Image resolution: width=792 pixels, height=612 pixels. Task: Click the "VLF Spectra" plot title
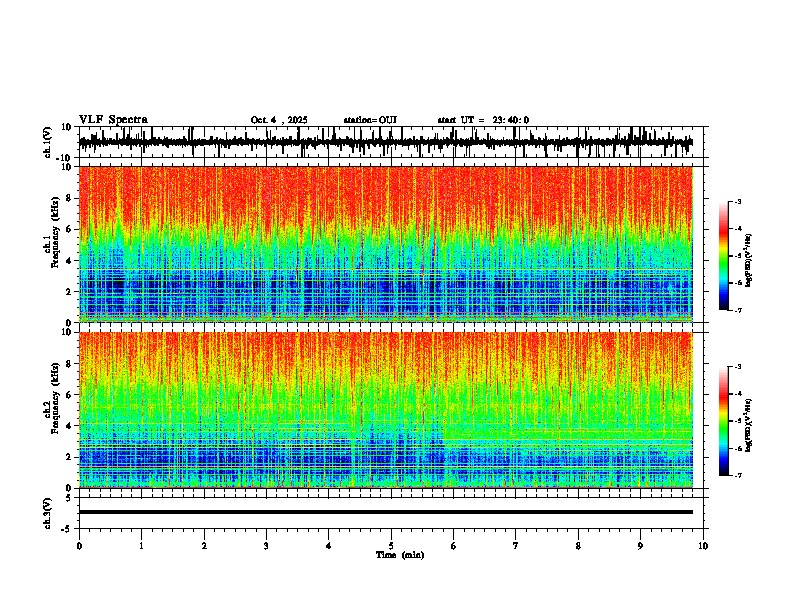tap(113, 119)
